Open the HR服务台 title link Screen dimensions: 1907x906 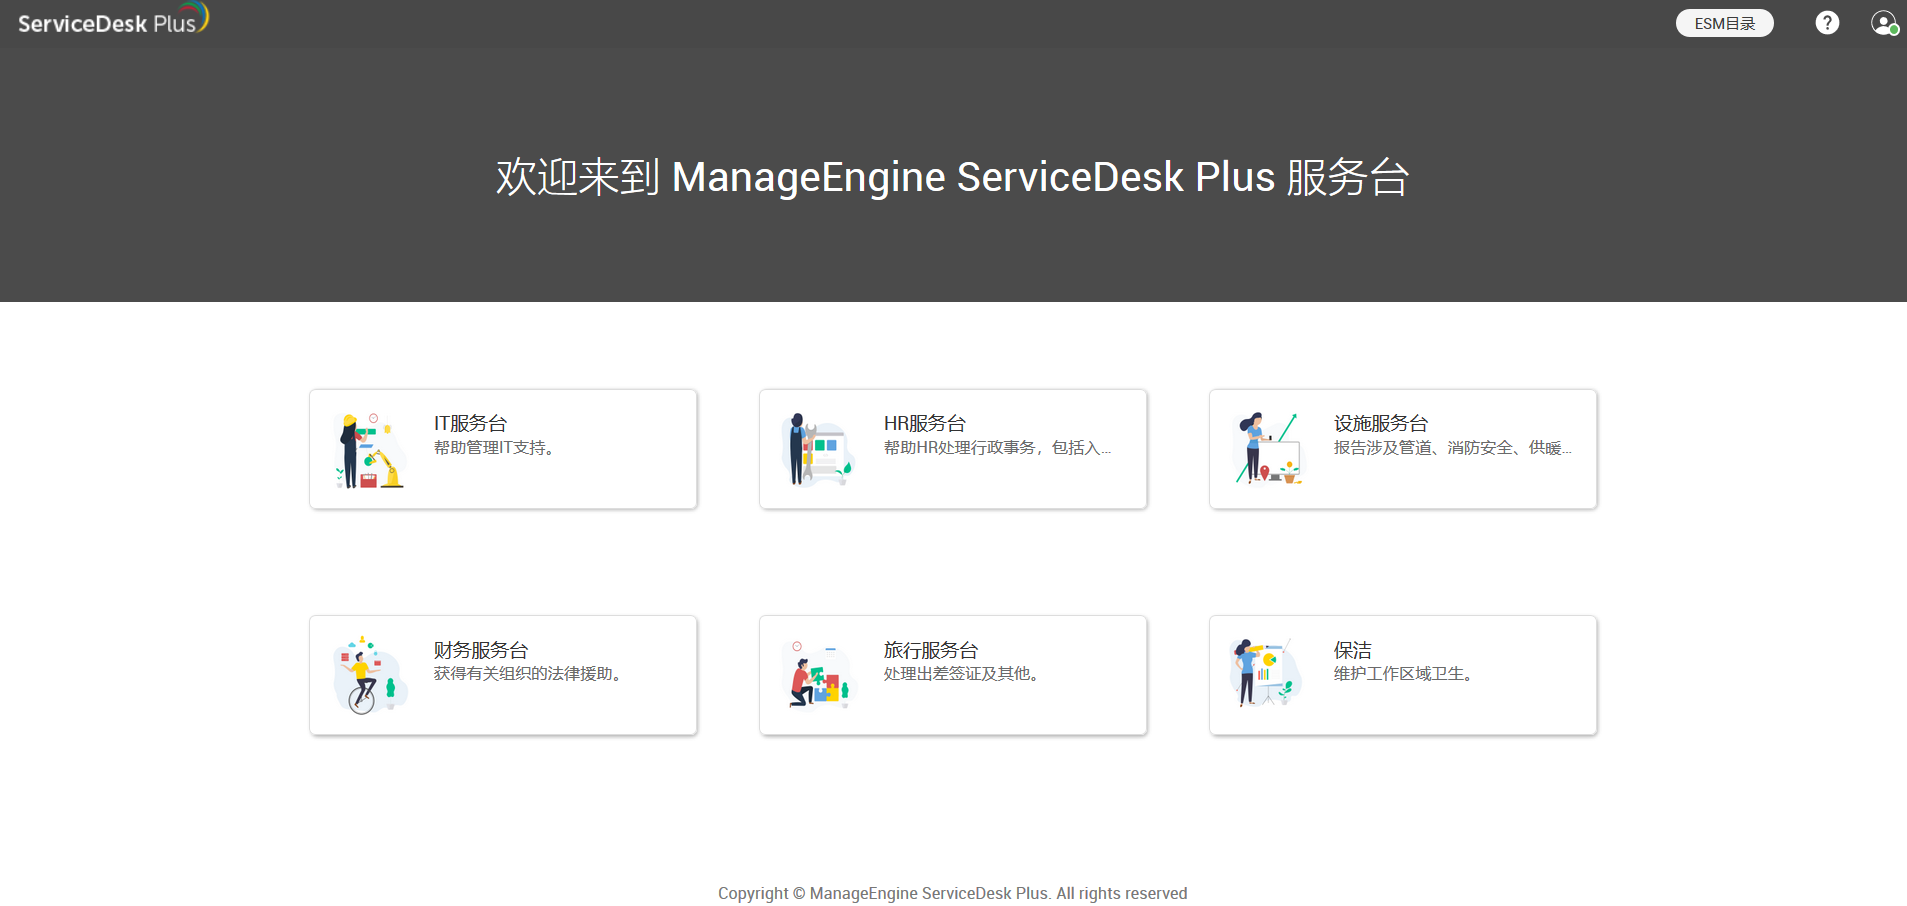click(x=925, y=423)
